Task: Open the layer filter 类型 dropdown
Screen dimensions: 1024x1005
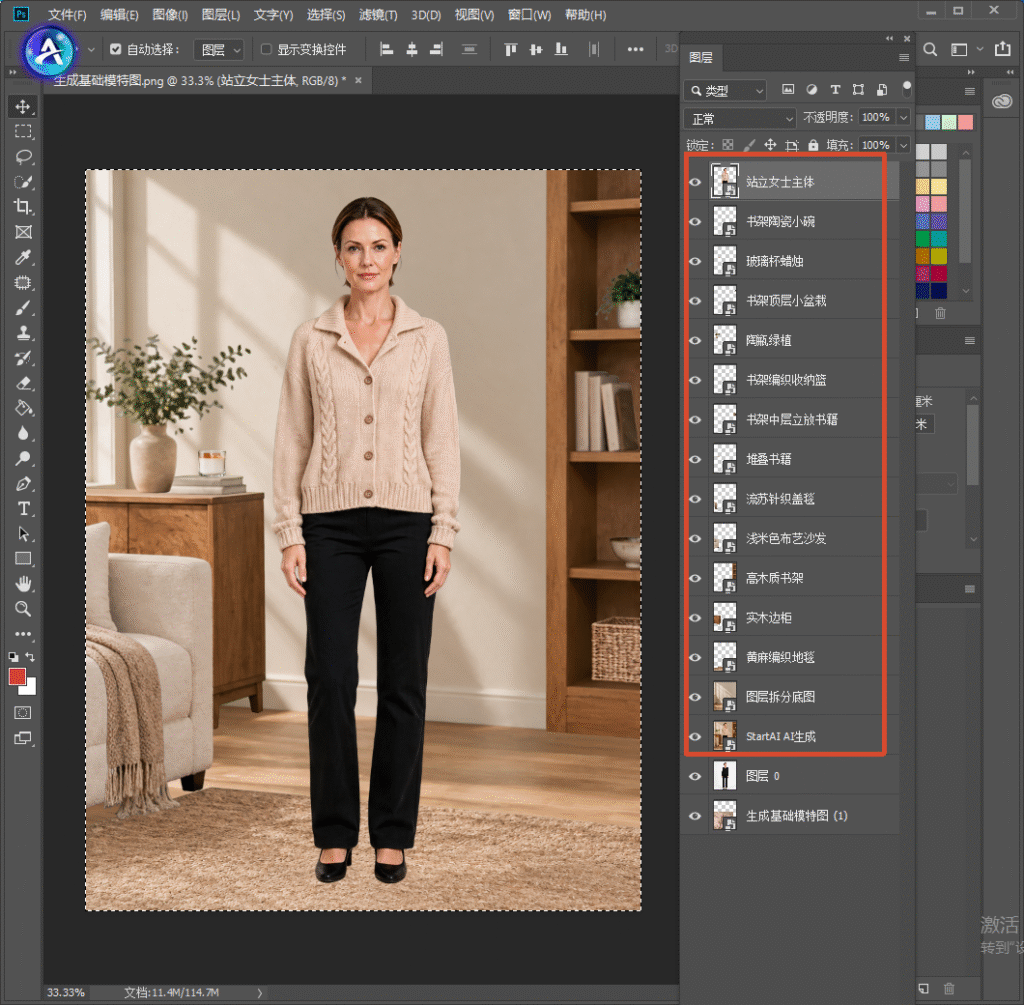Action: [725, 90]
